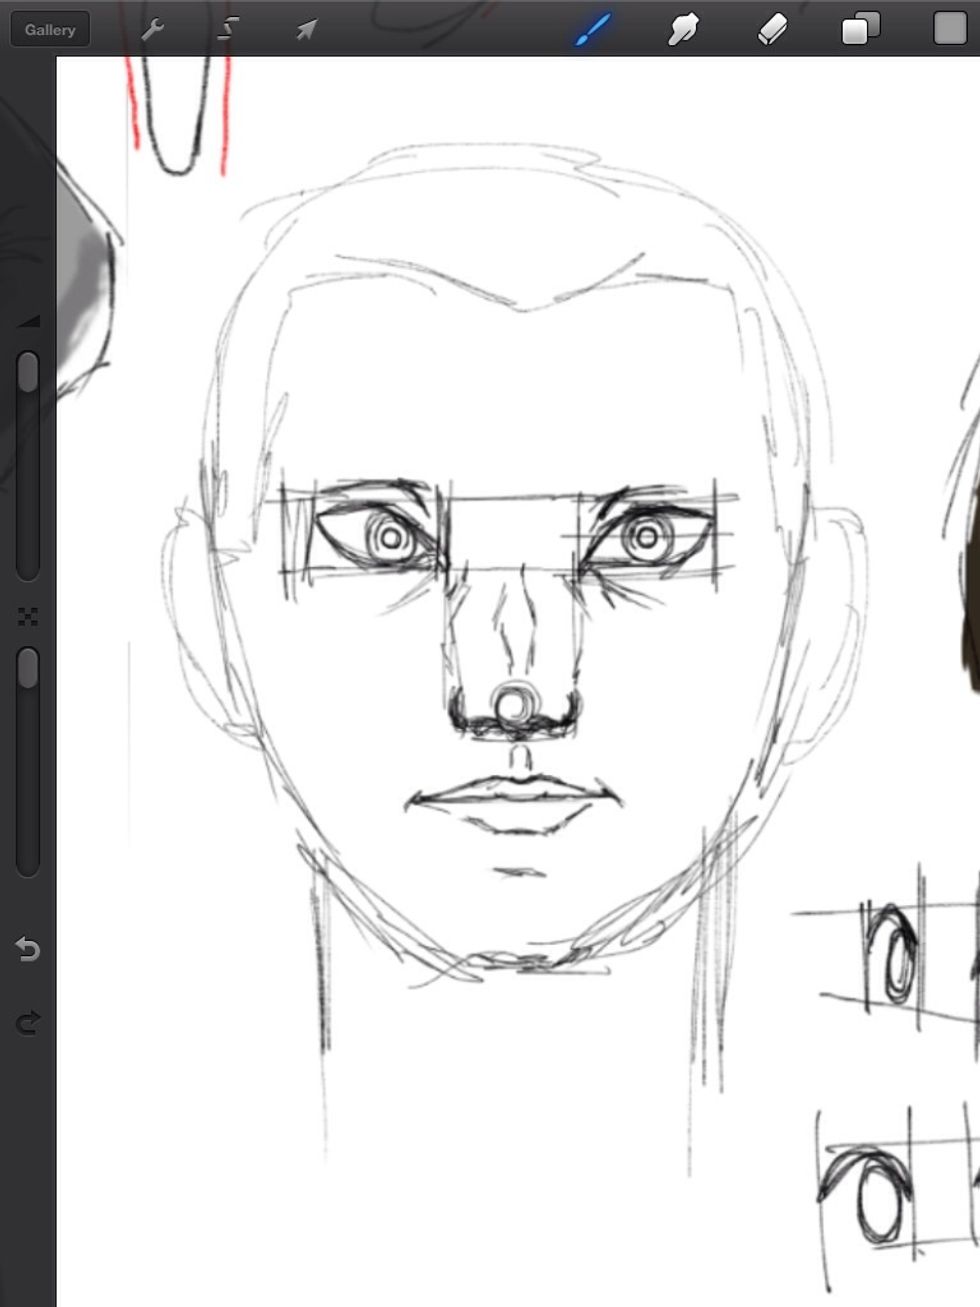980x1307 pixels.
Task: Click the brush size slider handle
Action: coord(28,372)
